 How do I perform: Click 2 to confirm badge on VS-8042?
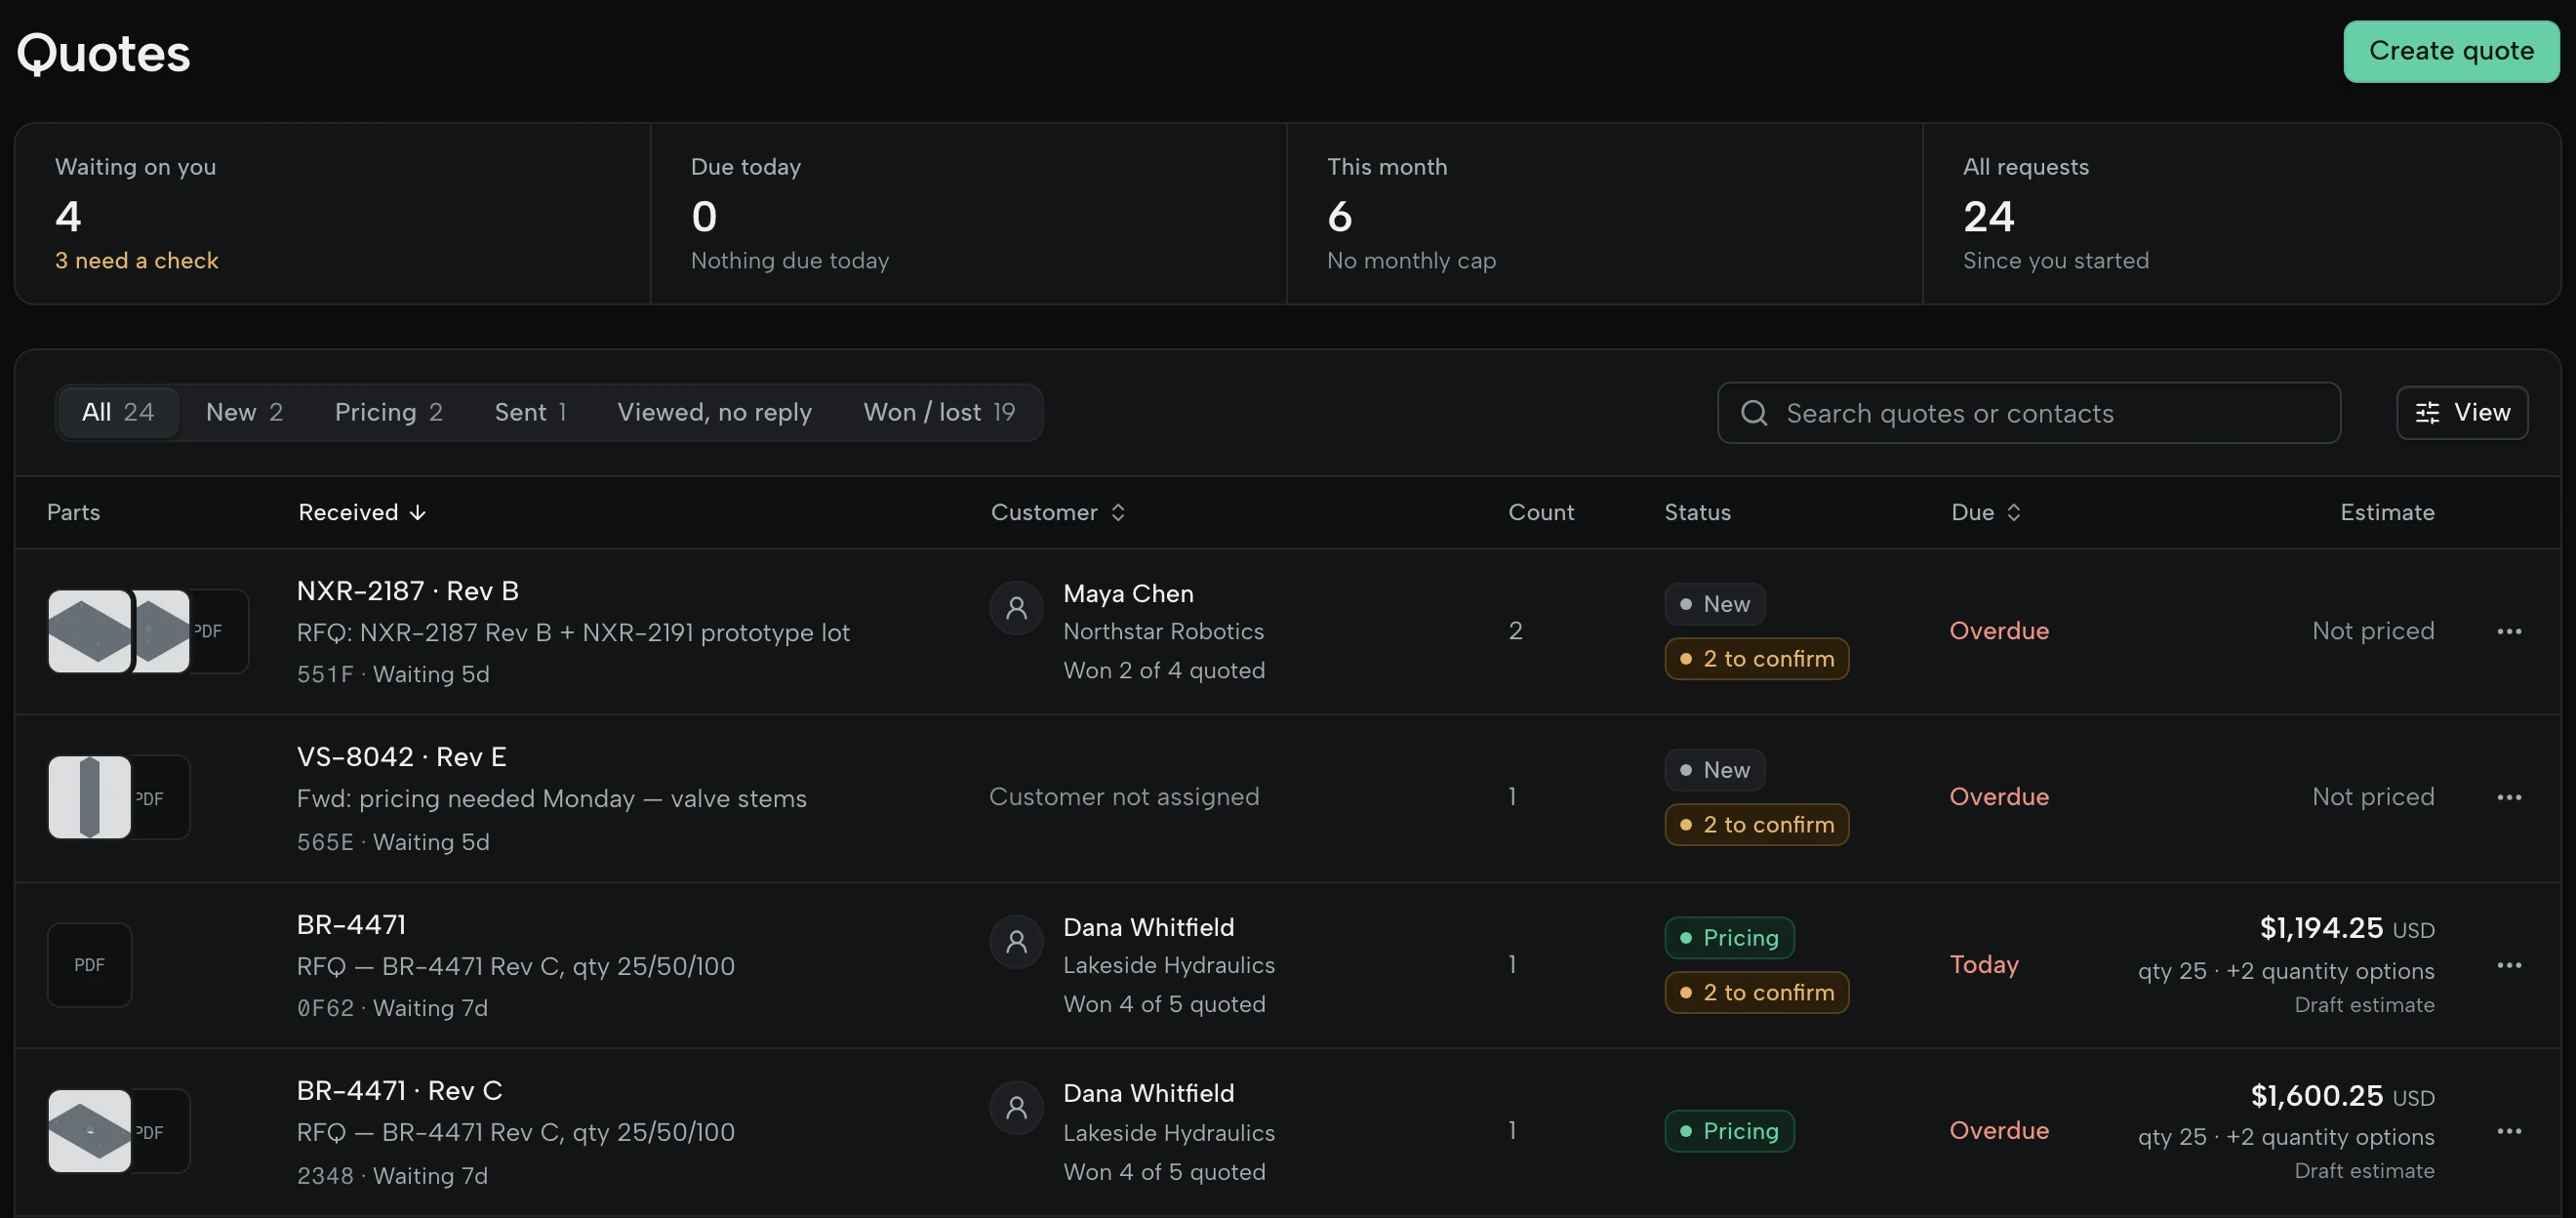(1756, 825)
